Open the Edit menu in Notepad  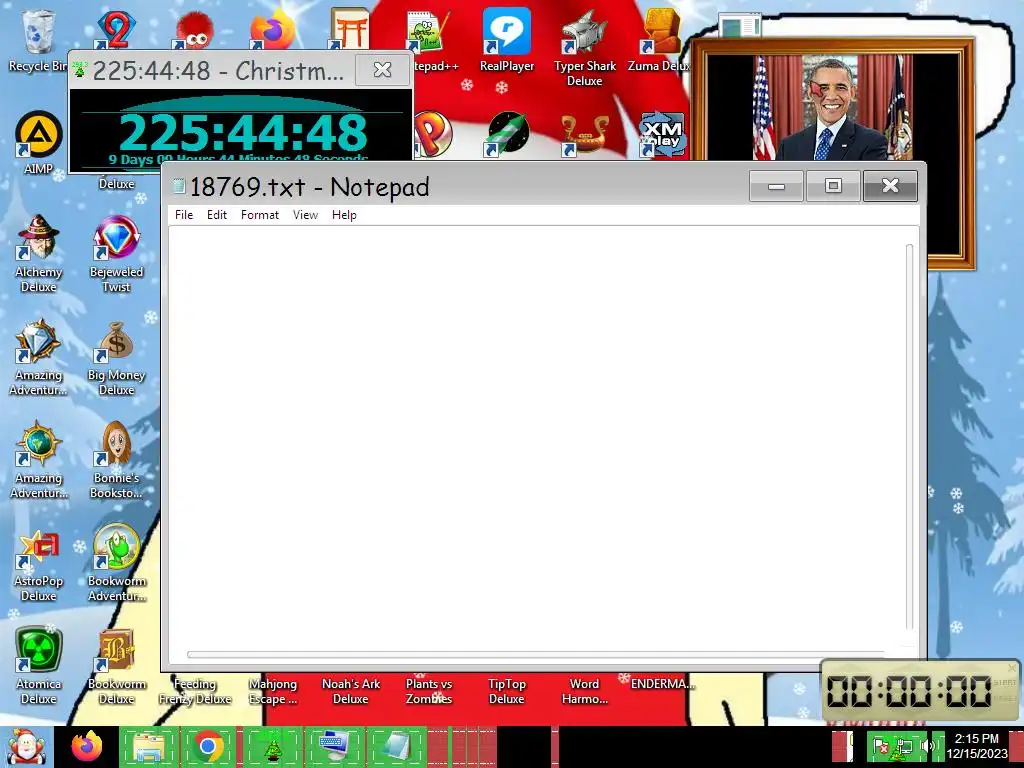click(217, 215)
